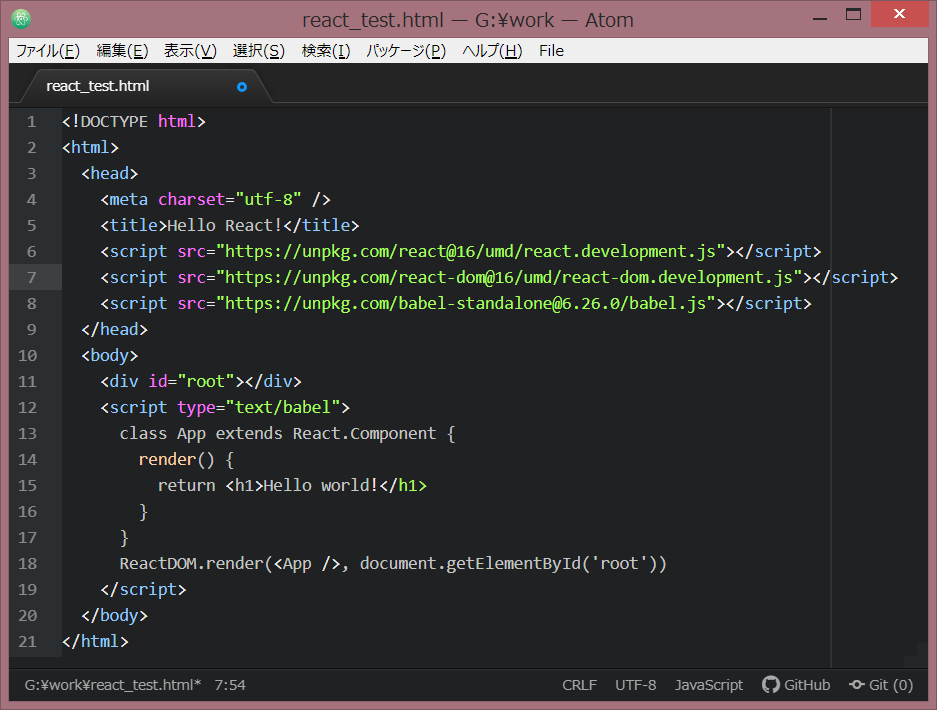Click the opening <head> tag

(x=109, y=174)
